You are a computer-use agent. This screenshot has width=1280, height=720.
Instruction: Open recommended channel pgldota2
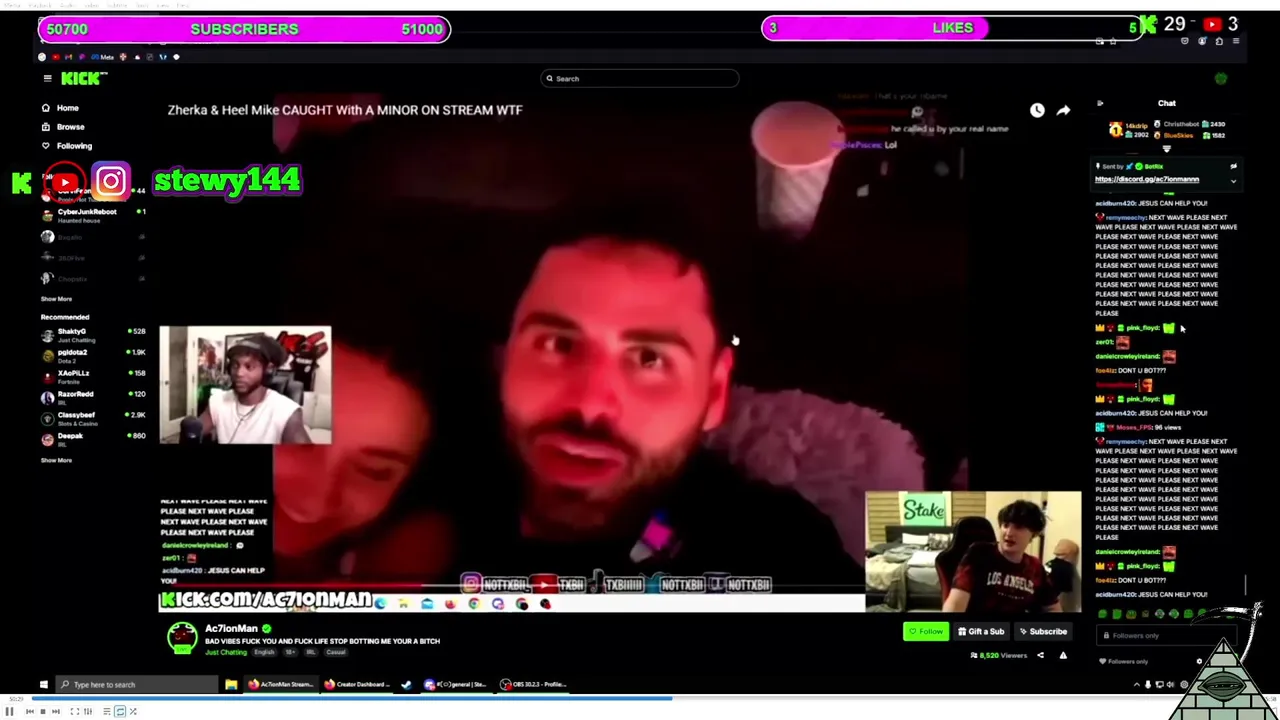pyautogui.click(x=94, y=355)
